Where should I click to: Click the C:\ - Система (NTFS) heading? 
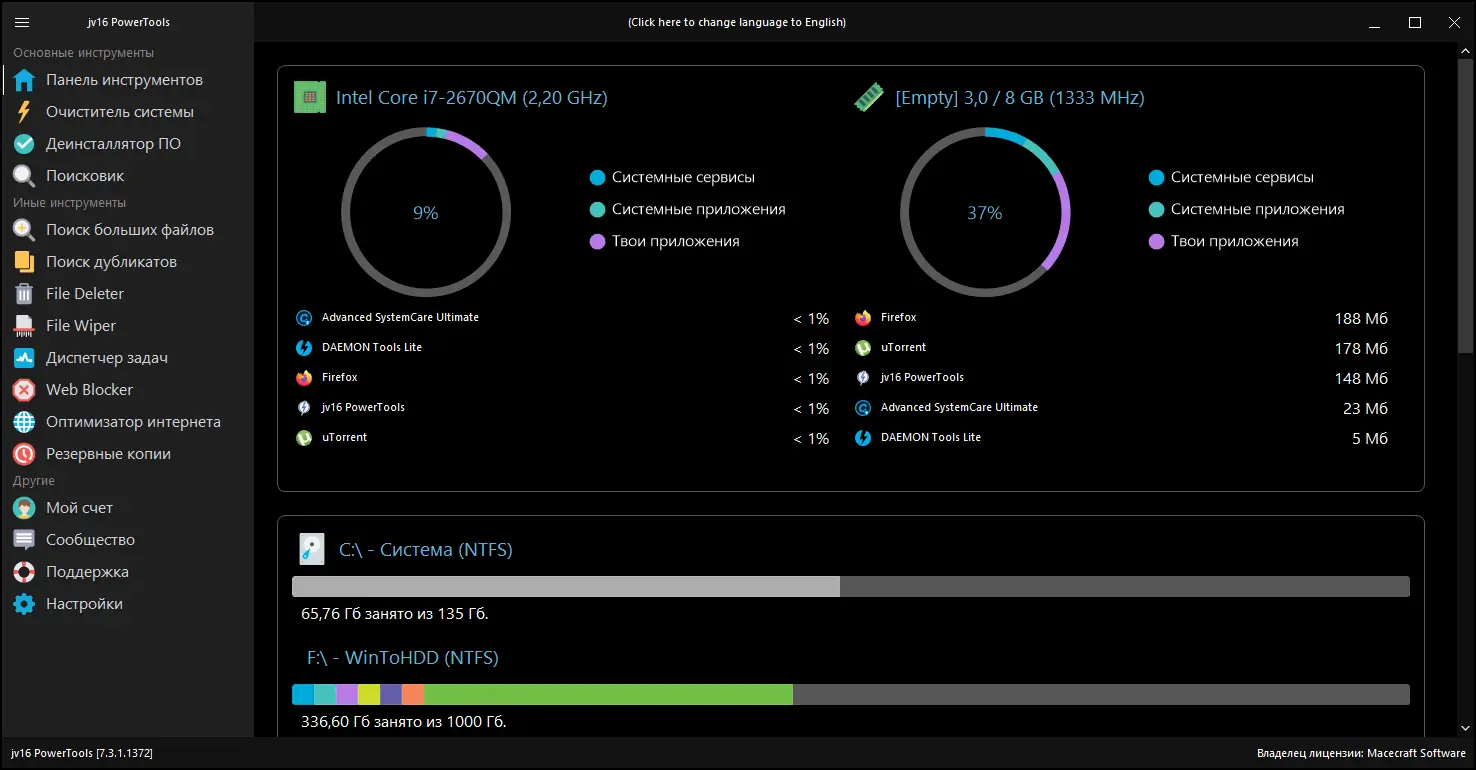coord(426,550)
